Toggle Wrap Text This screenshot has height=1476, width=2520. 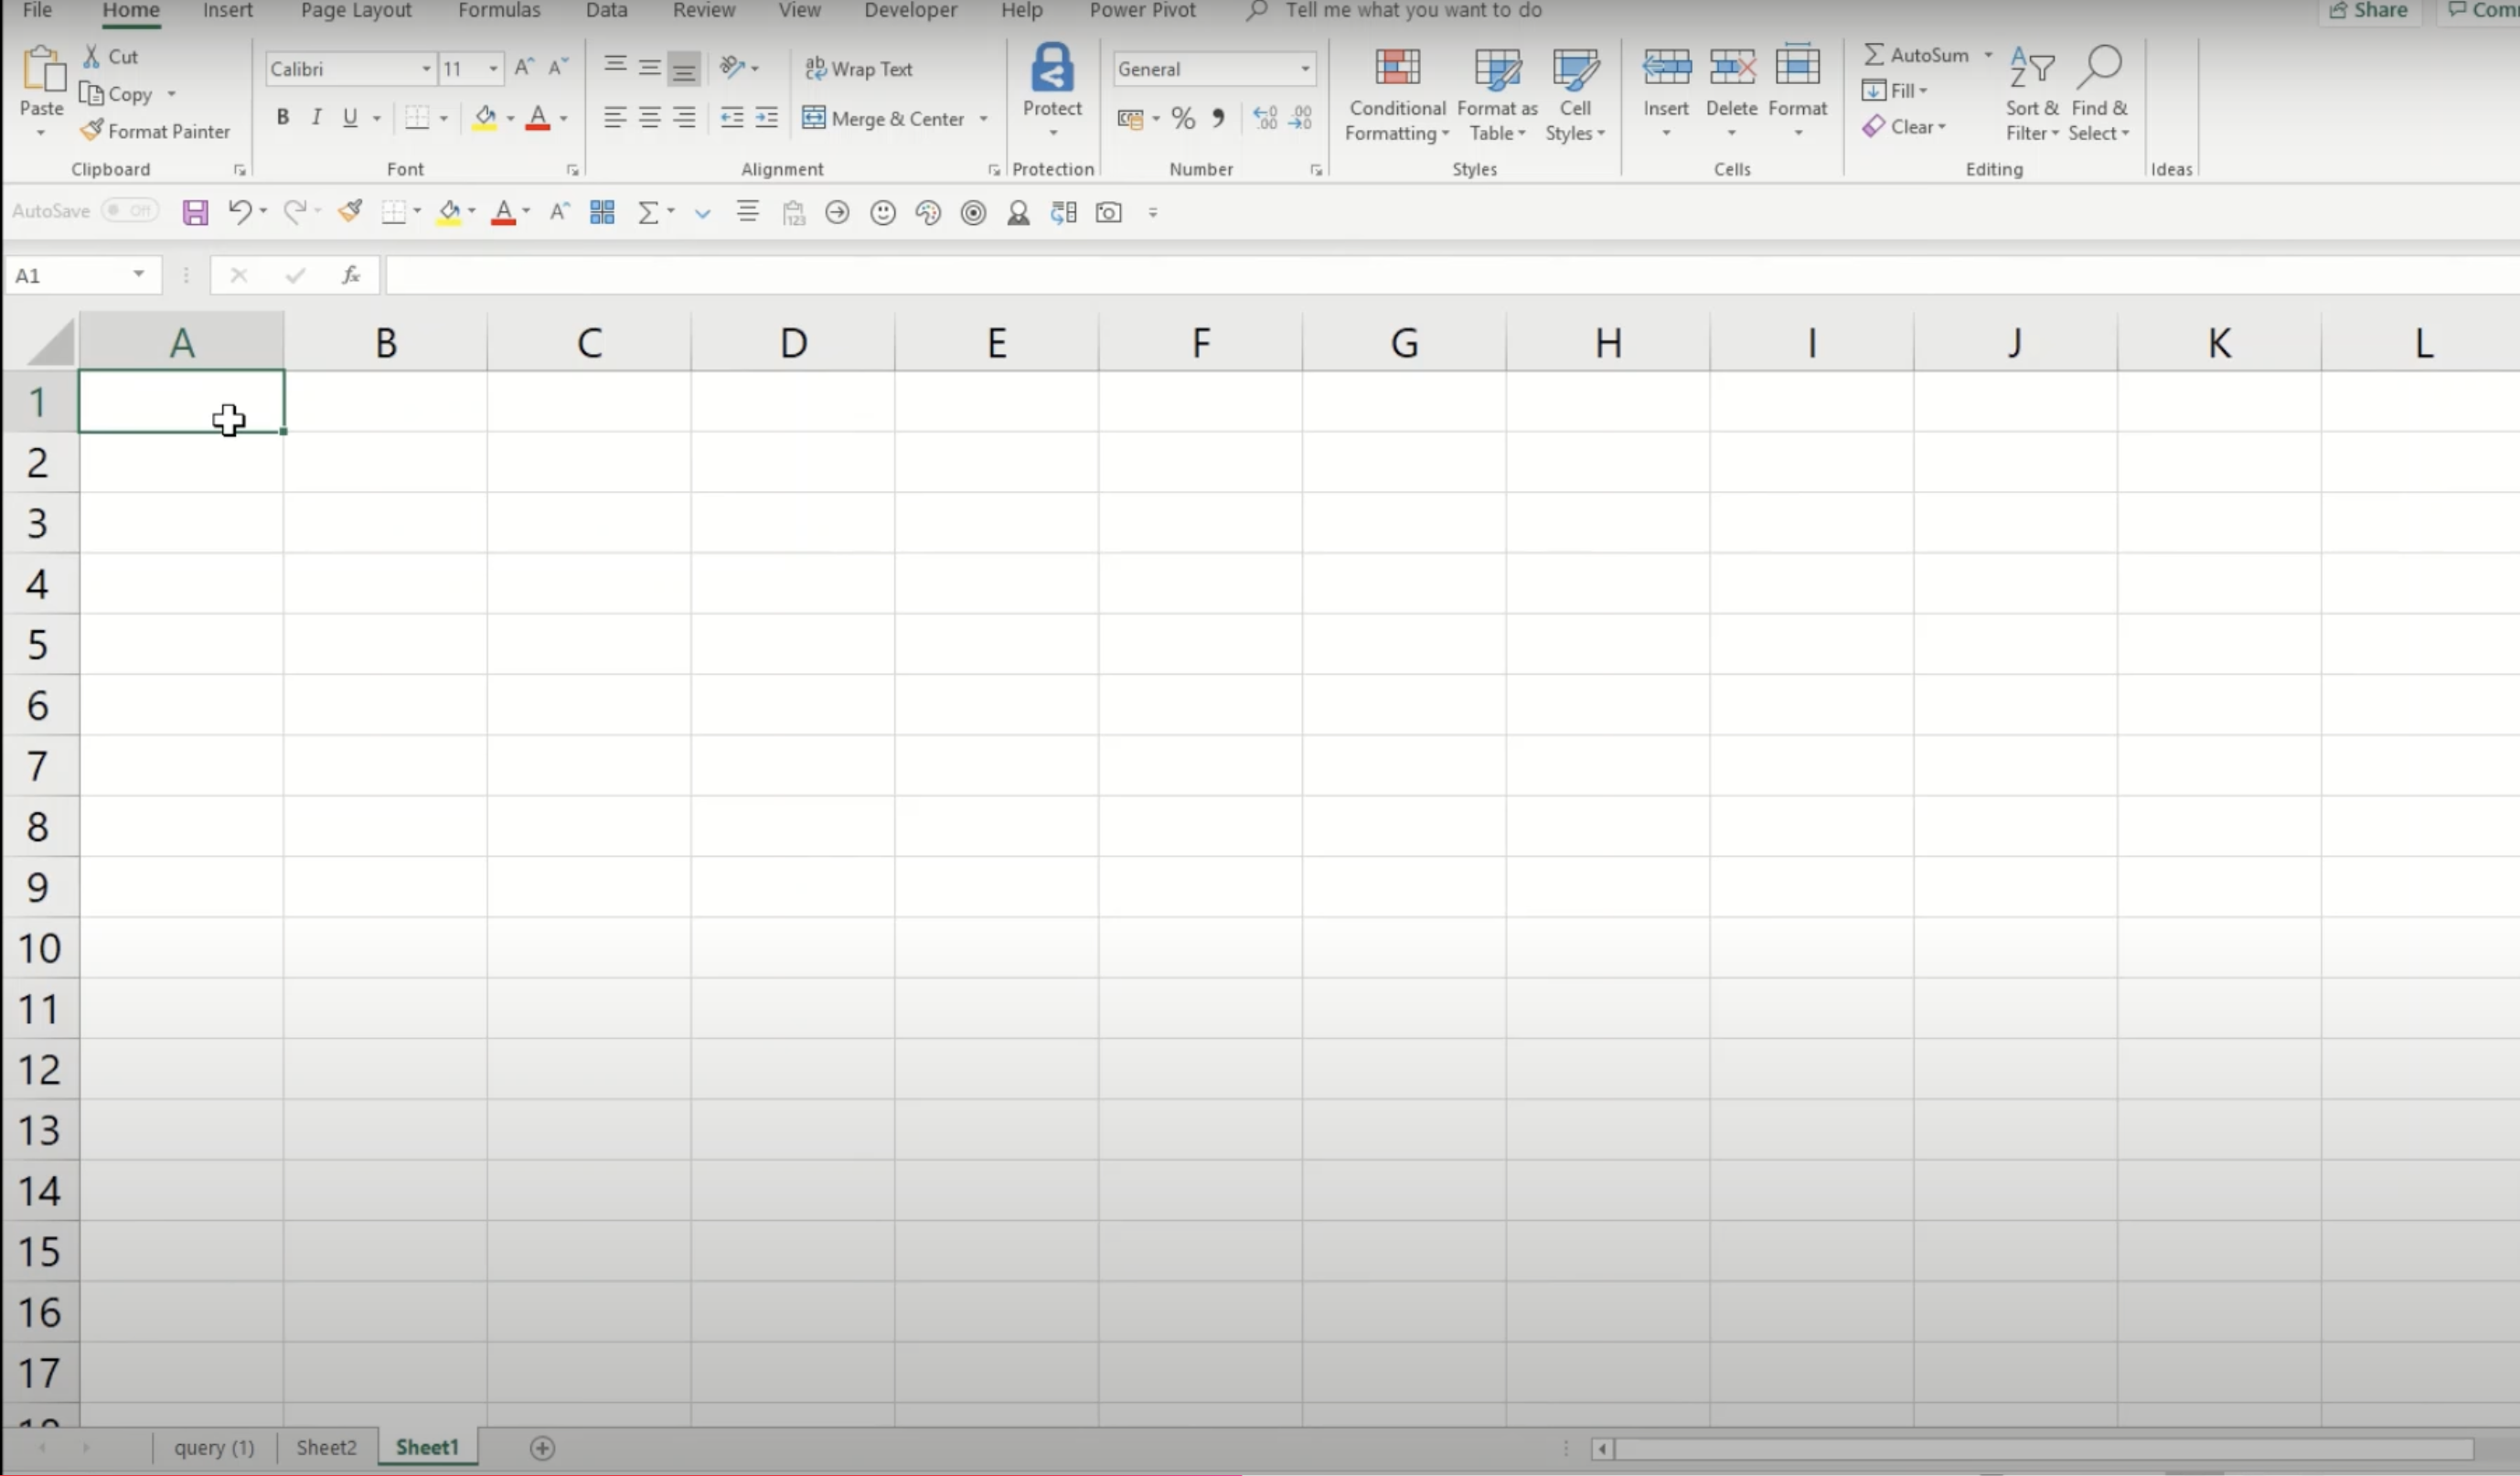point(859,69)
